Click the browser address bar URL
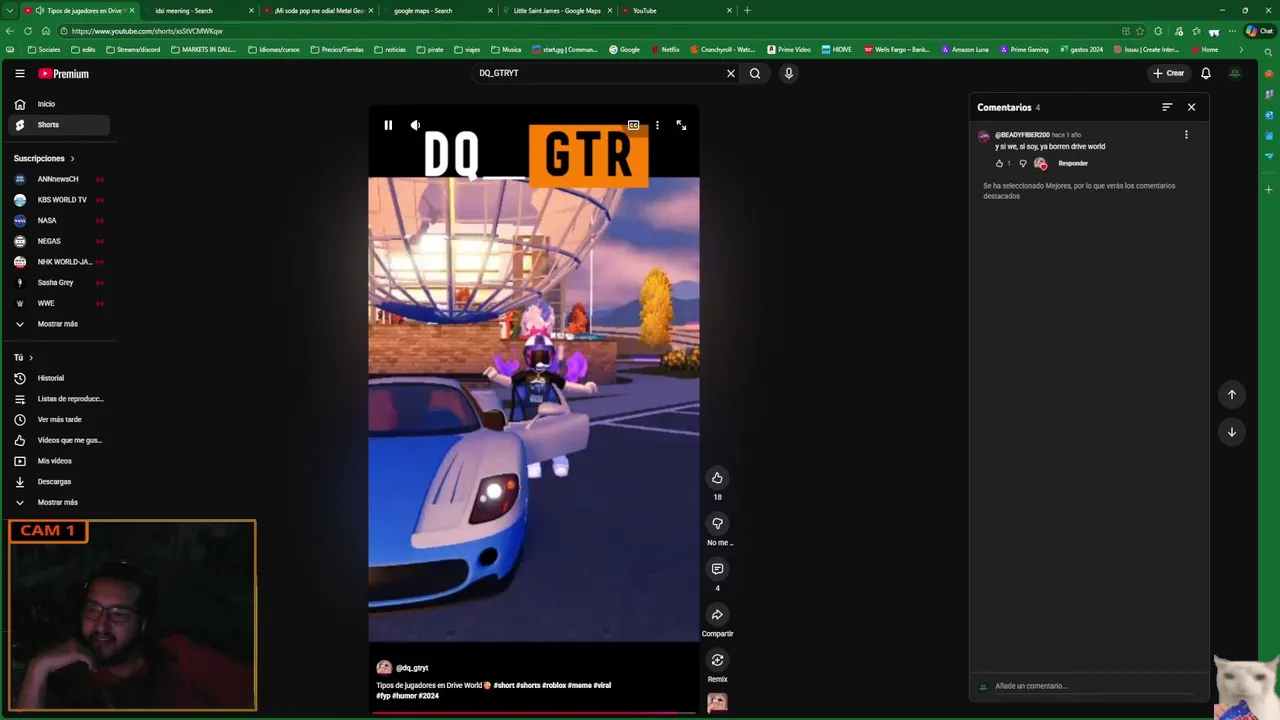The image size is (1280, 720). pos(147,31)
